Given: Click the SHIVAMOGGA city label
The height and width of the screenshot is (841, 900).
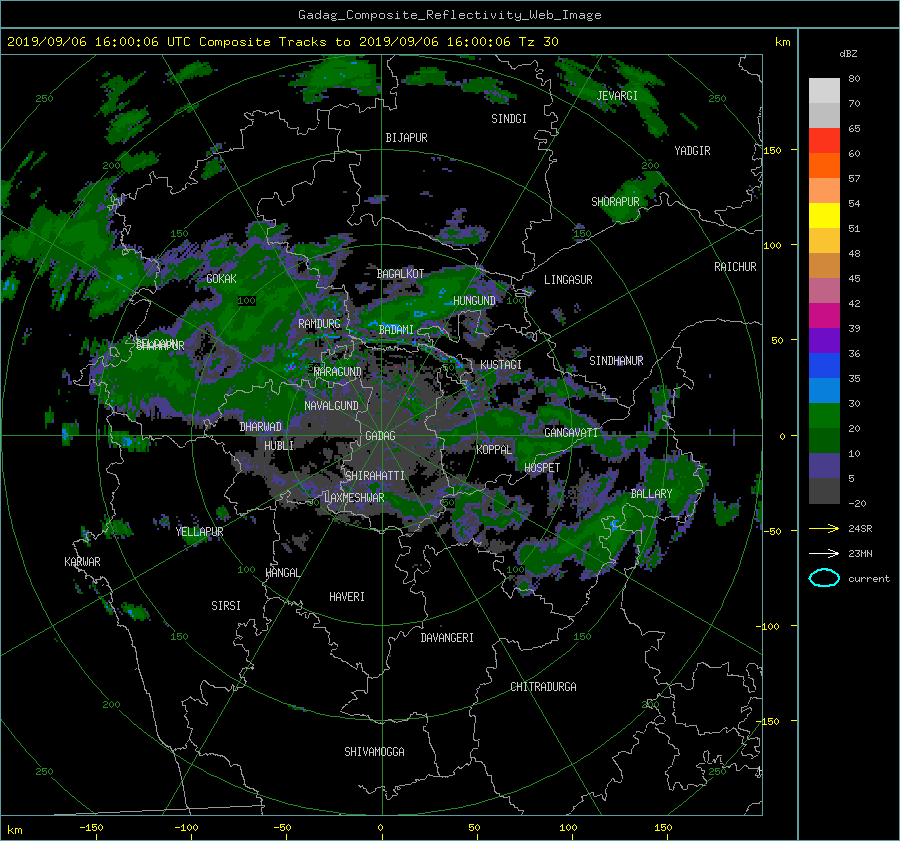Looking at the screenshot, I should (x=374, y=752).
